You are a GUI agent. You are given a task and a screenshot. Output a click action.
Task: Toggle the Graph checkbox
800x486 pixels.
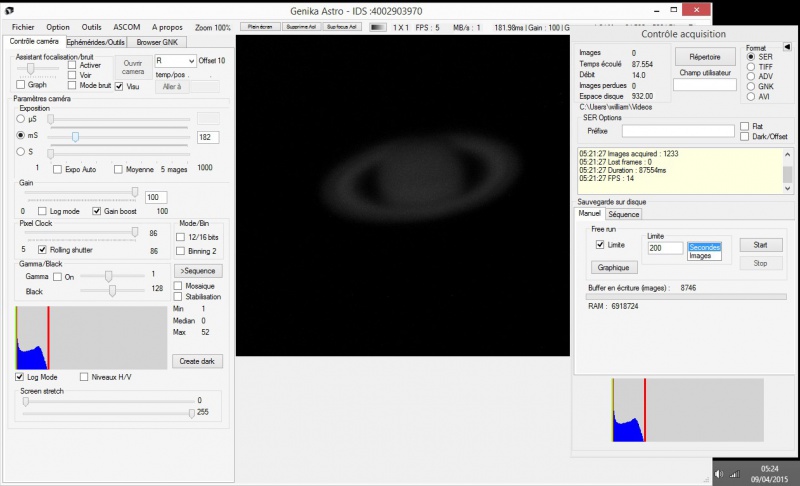pos(20,84)
